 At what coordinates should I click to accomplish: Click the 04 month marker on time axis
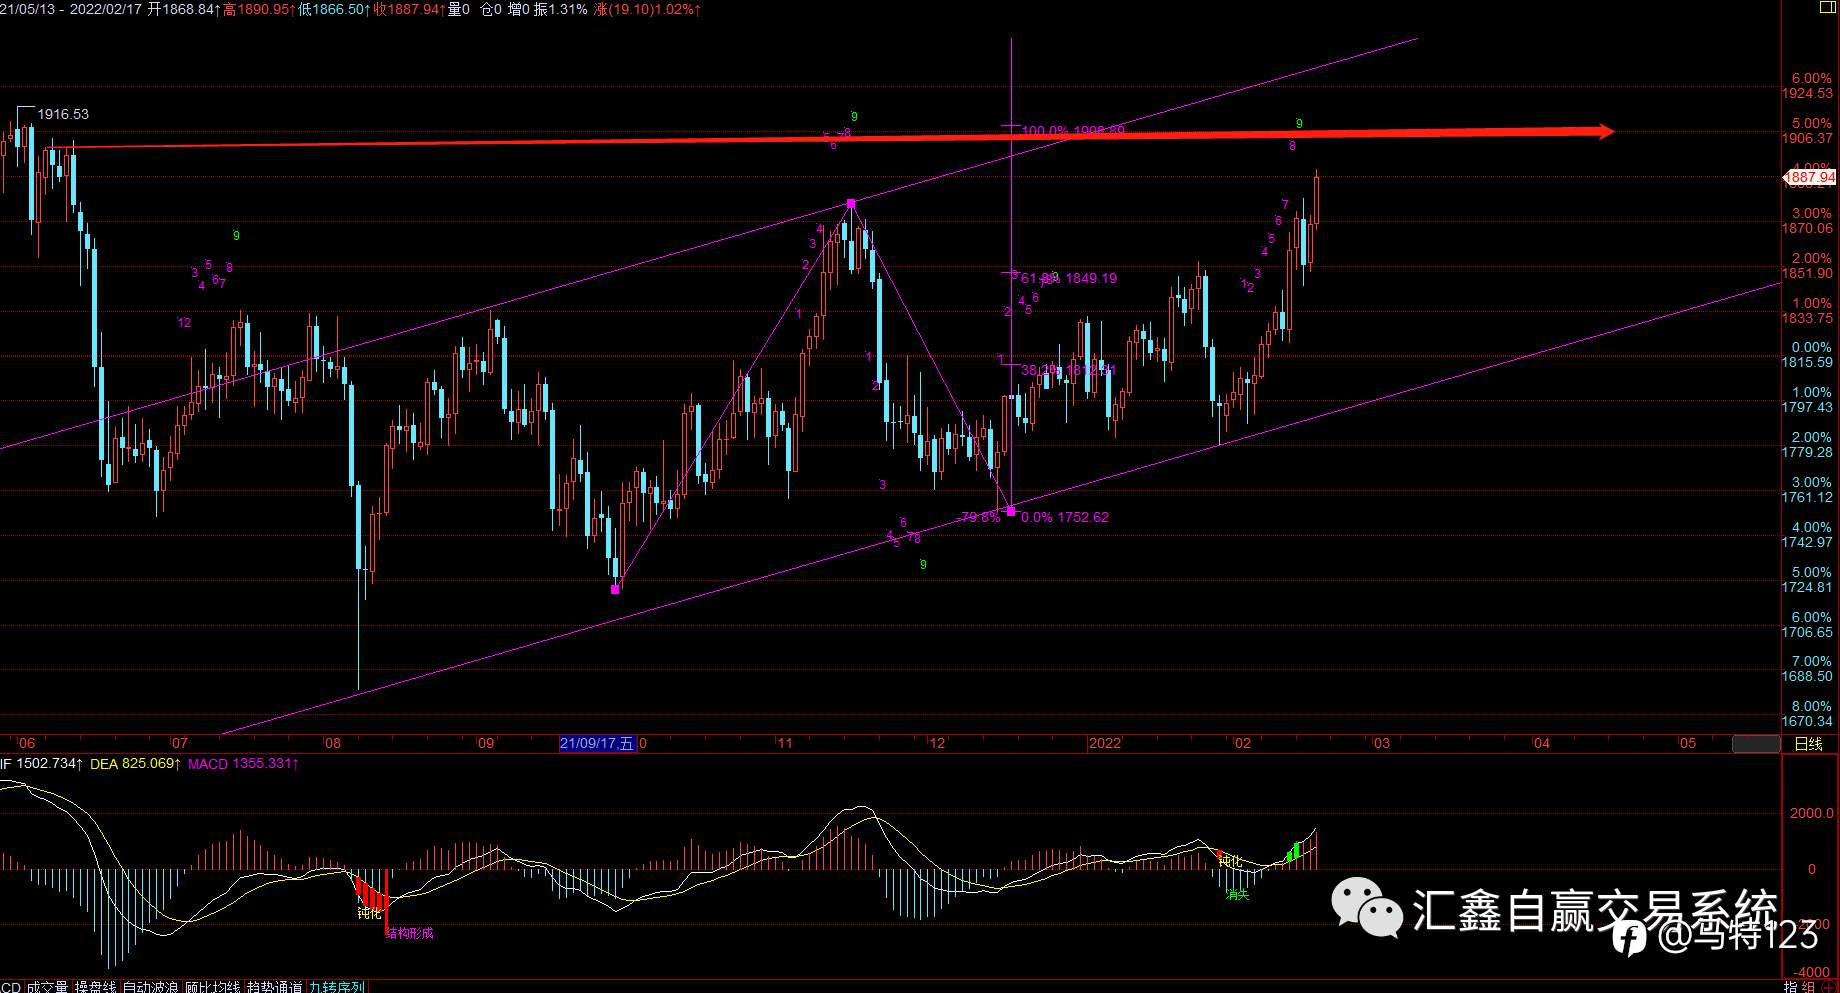coord(1542,743)
